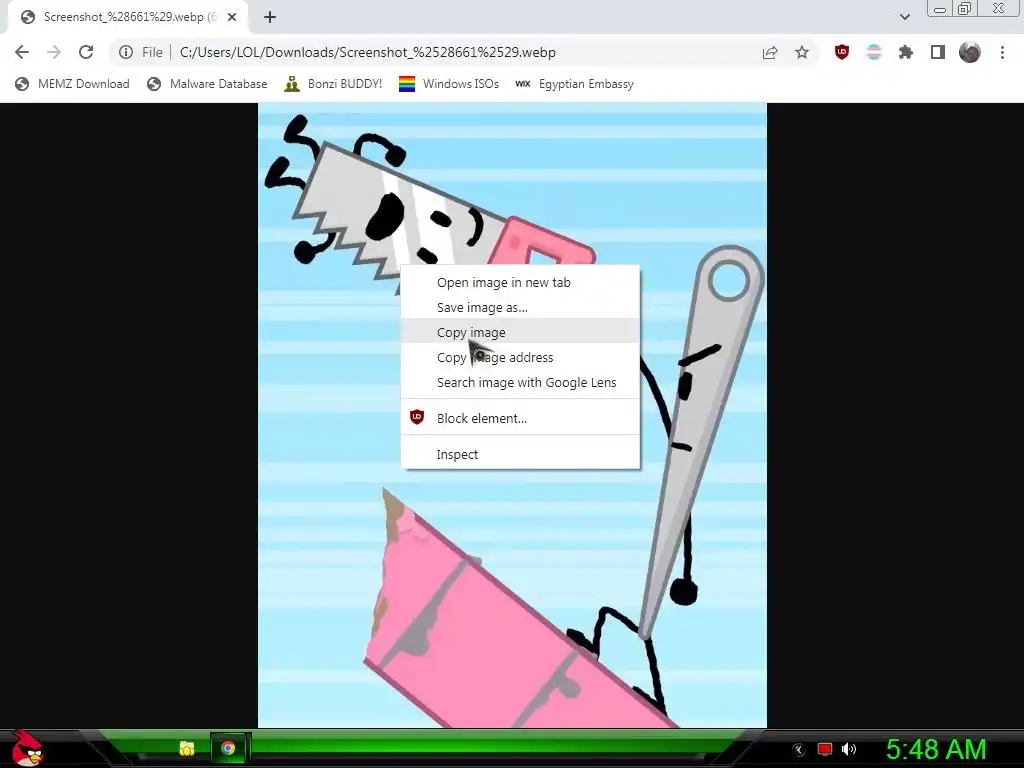Expand the tab search dropdown arrow

[x=904, y=17]
